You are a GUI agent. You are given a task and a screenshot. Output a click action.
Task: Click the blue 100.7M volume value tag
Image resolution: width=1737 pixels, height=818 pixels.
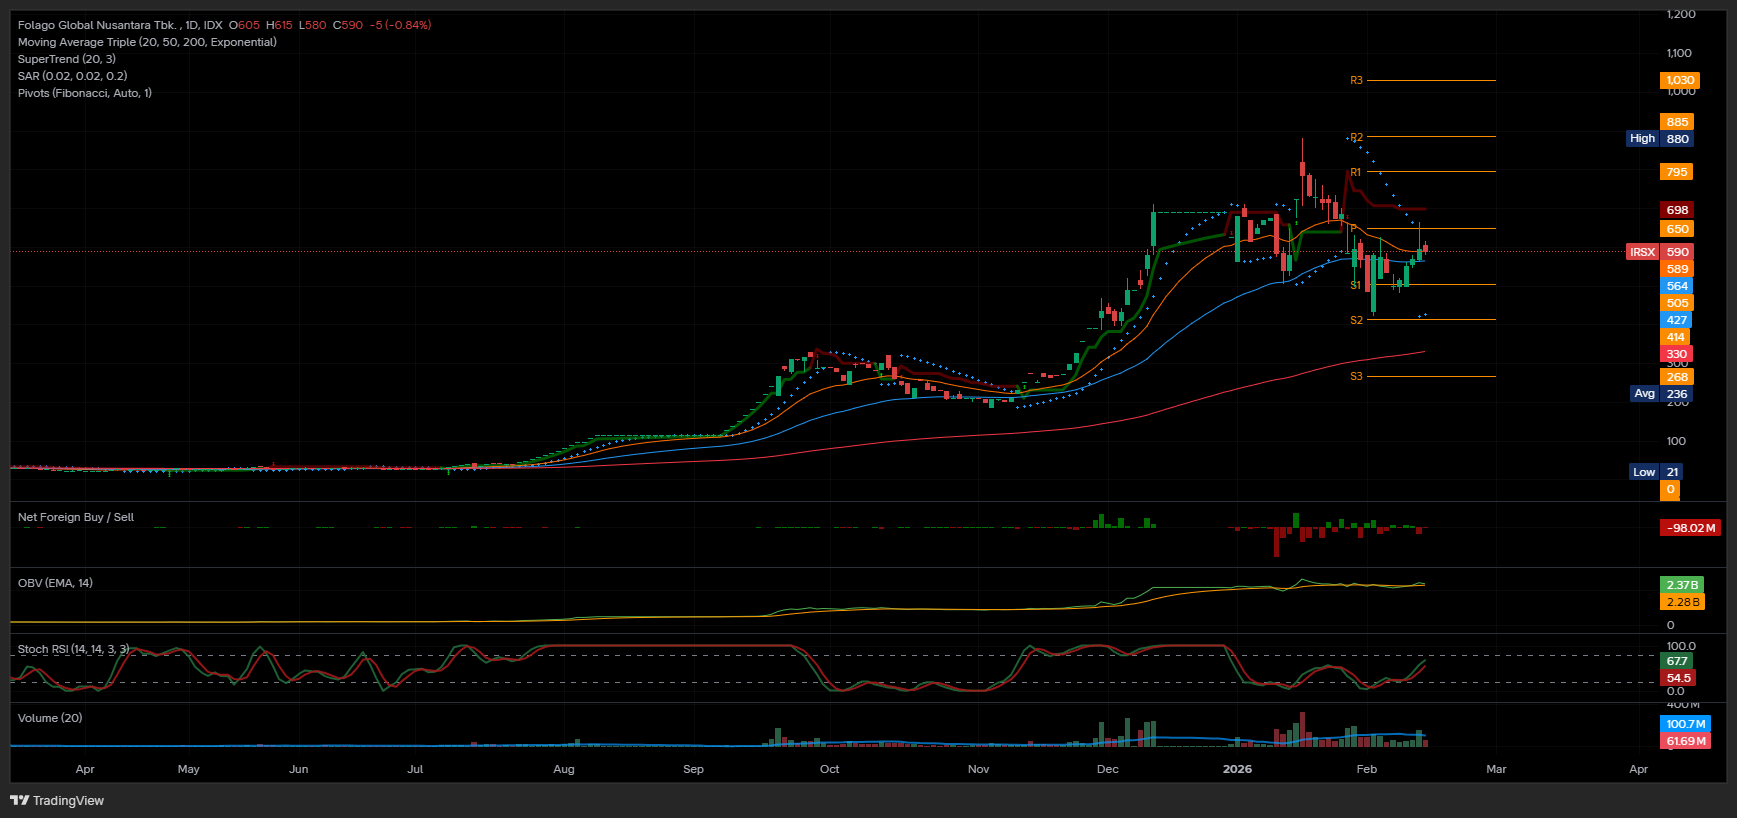(1685, 724)
